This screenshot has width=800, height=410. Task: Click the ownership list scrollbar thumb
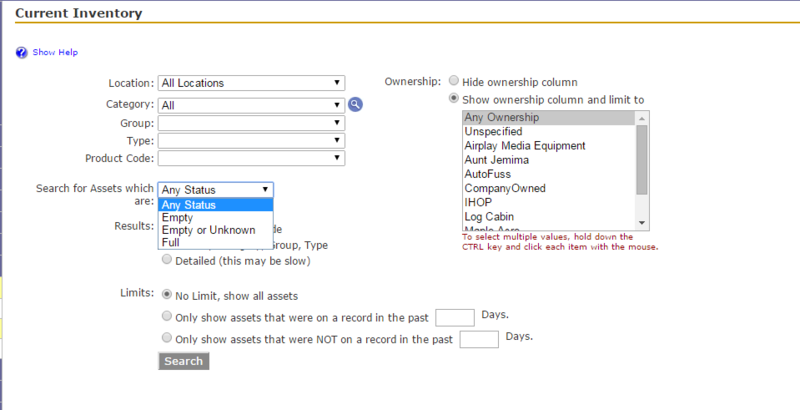642,160
